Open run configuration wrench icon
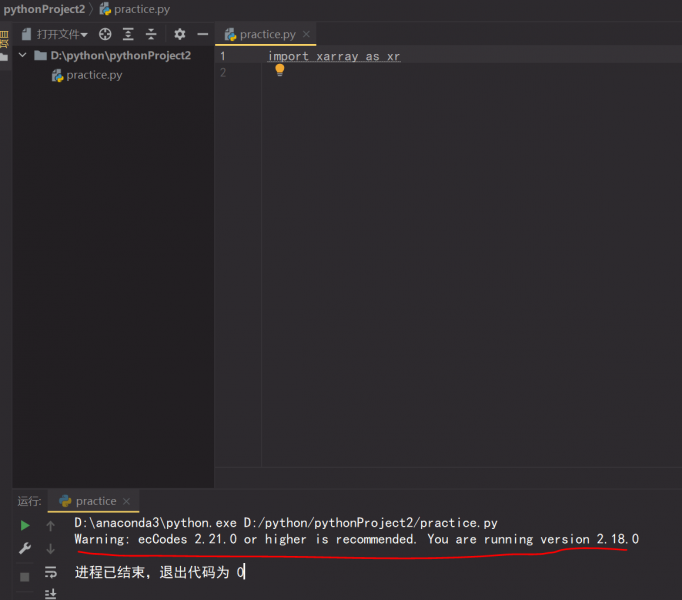This screenshot has height=600, width=682. coord(25,549)
